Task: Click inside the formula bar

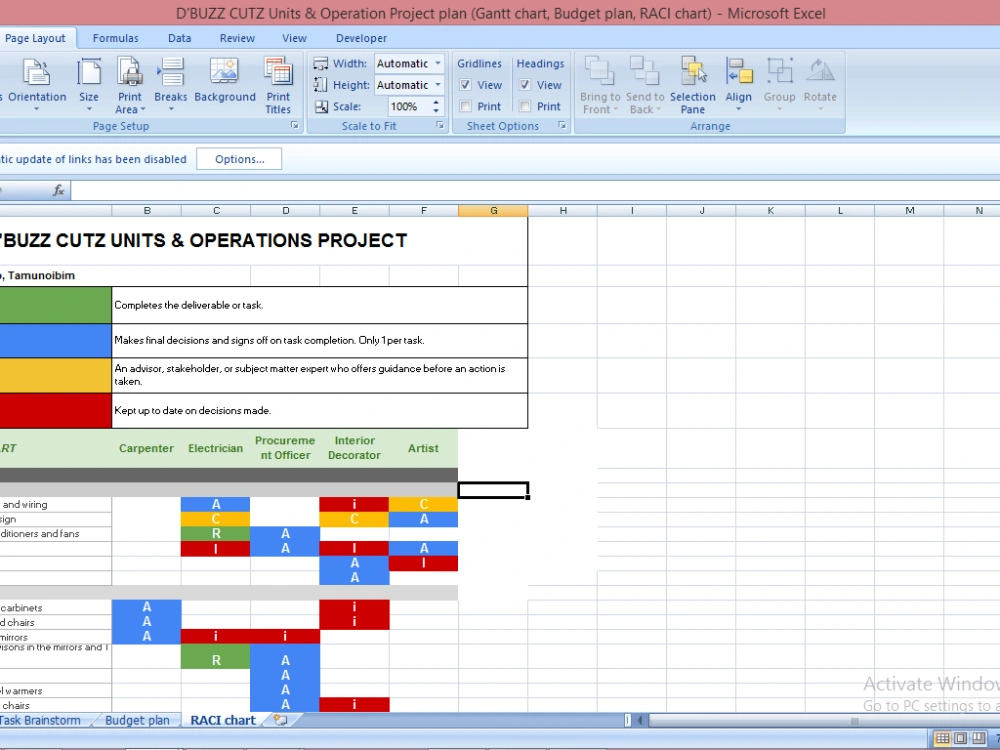Action: pyautogui.click(x=536, y=190)
